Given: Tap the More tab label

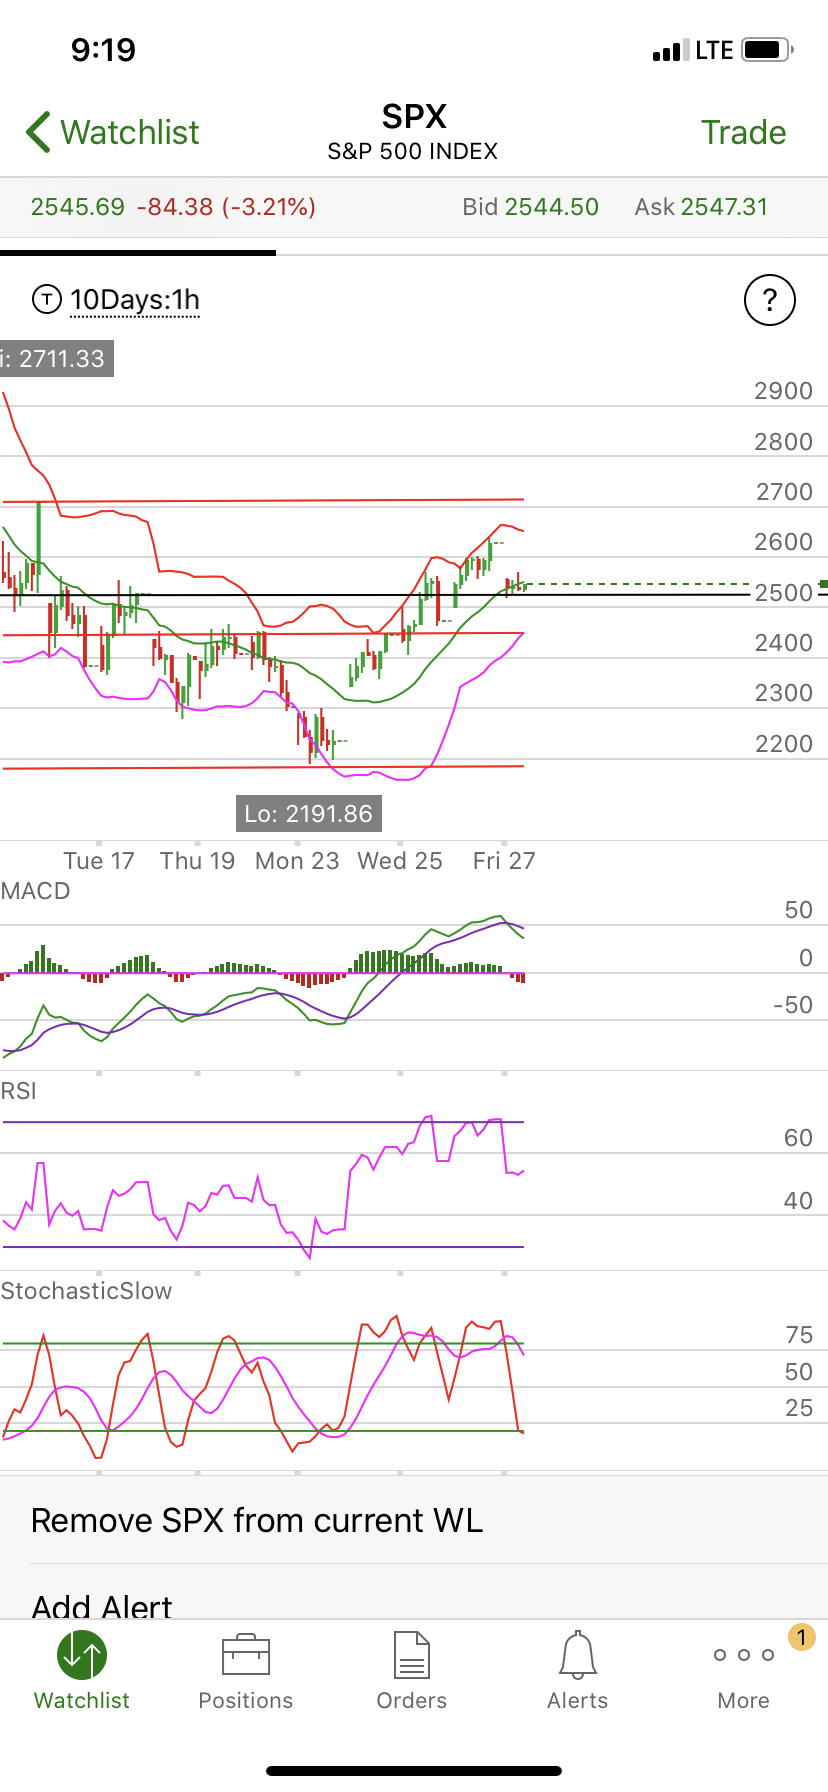Looking at the screenshot, I should tap(744, 1700).
